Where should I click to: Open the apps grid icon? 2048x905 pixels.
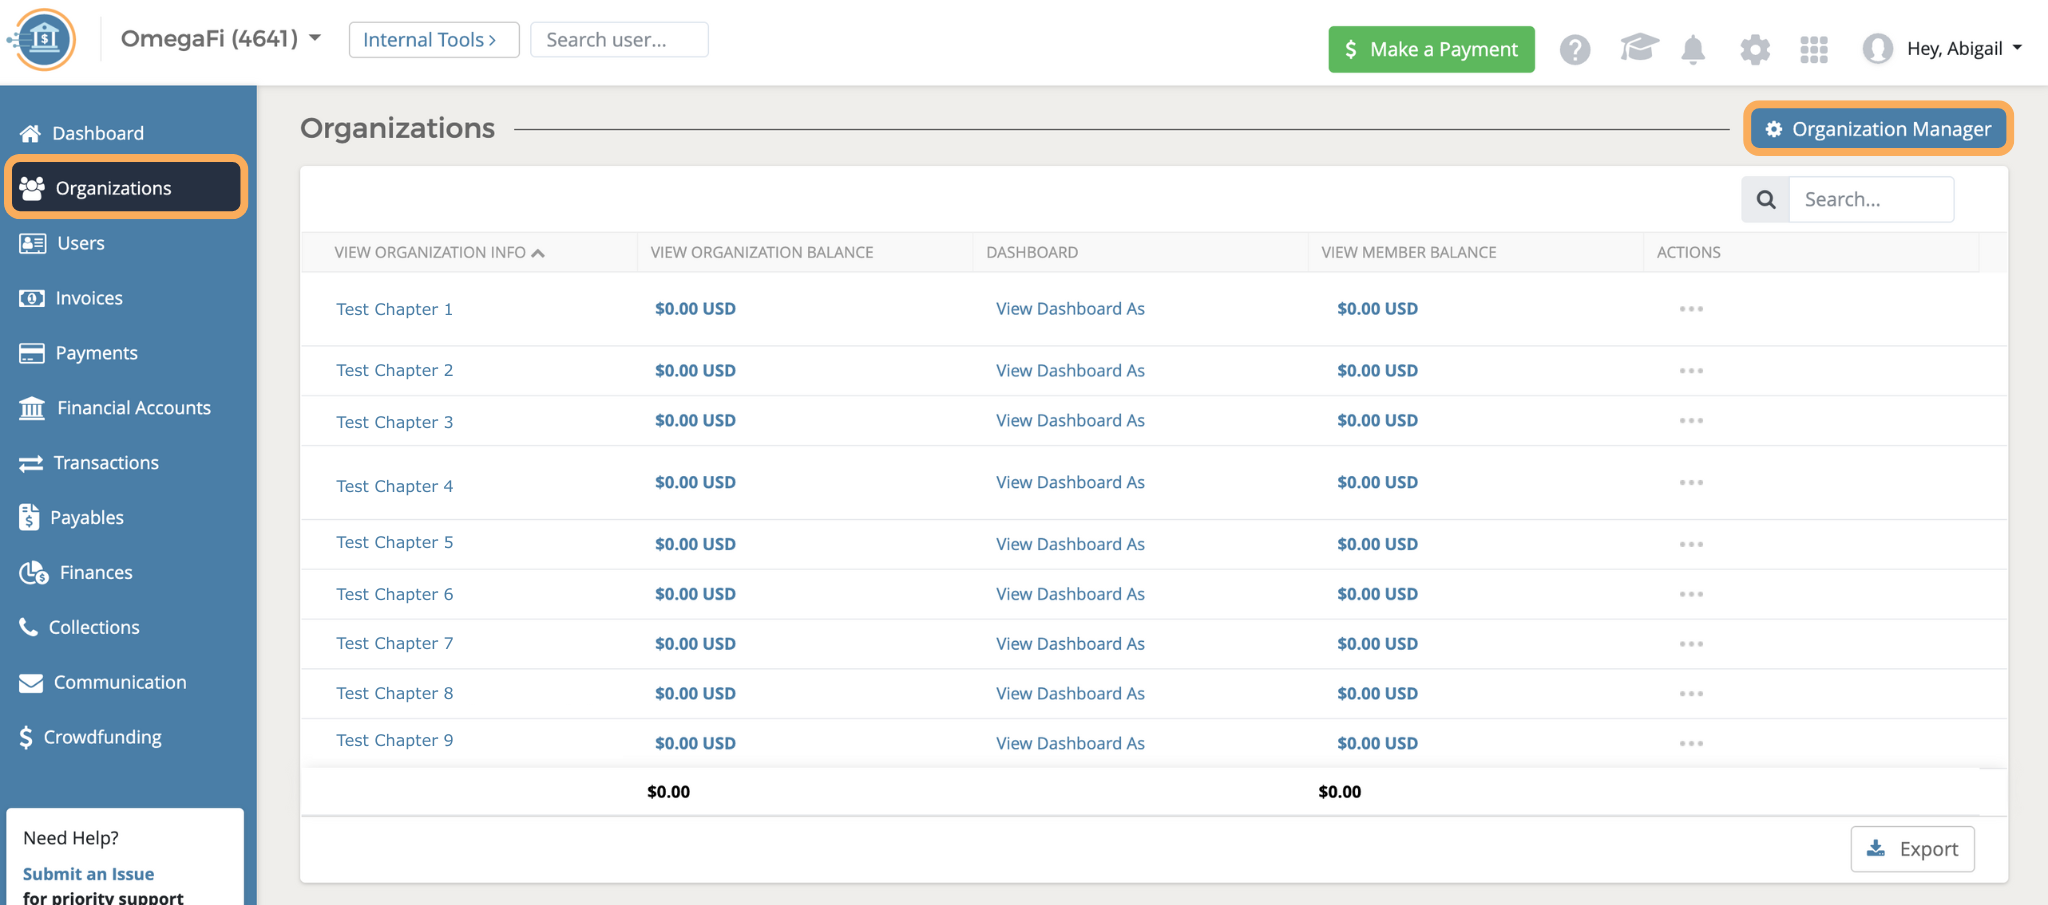[x=1813, y=49]
